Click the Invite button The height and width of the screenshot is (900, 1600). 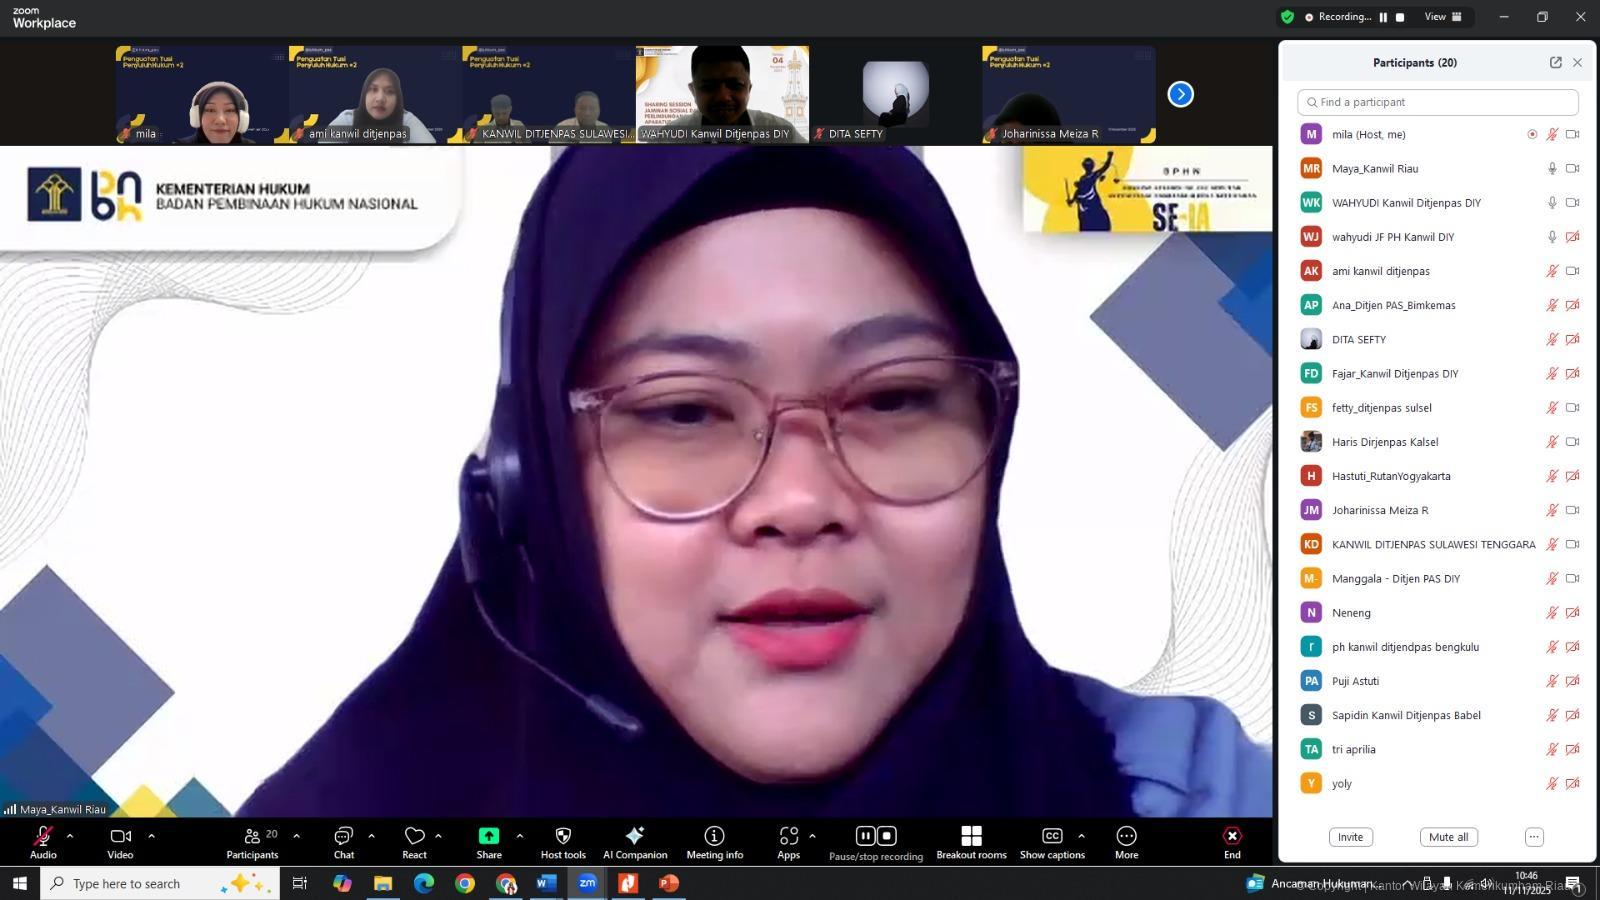1350,837
